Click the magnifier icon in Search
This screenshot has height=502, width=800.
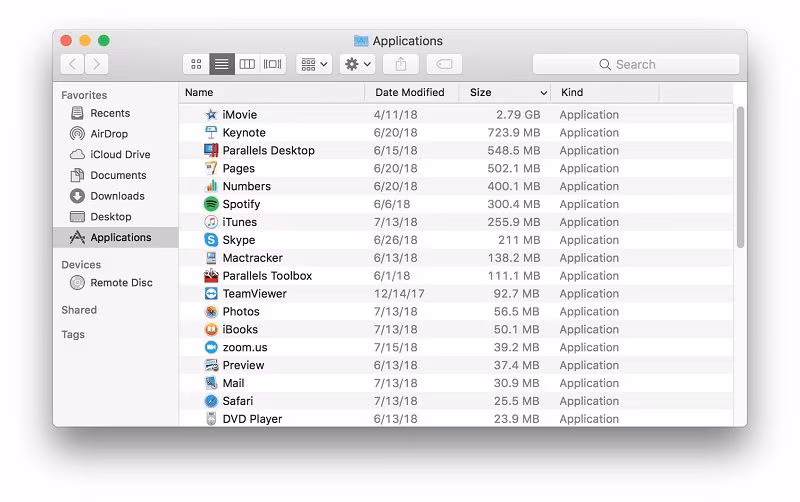click(x=605, y=64)
